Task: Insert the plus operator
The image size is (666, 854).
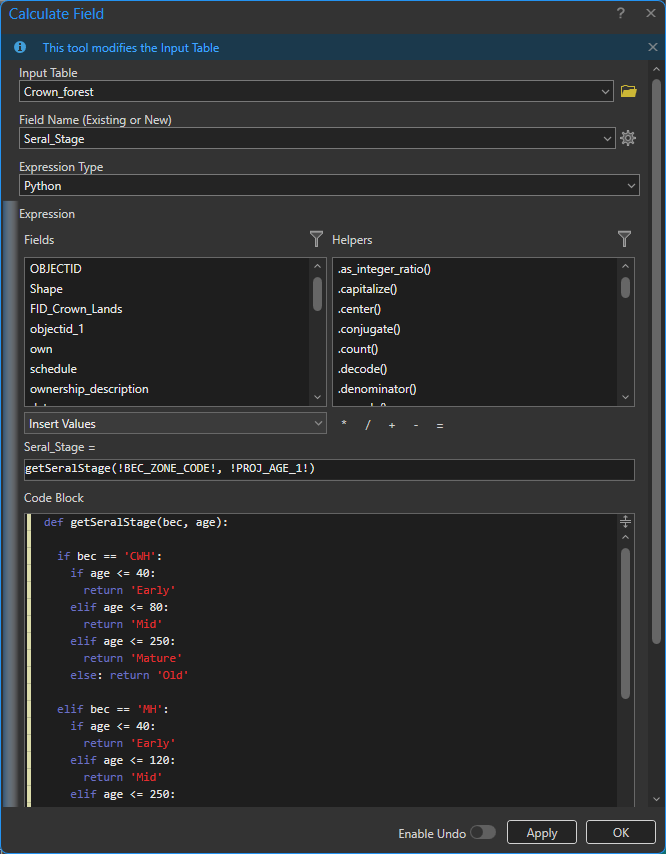Action: (x=392, y=425)
